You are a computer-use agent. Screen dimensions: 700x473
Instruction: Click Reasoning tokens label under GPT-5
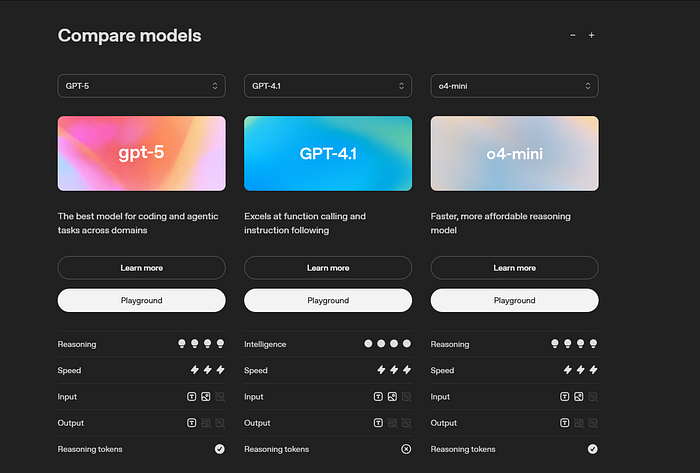click(x=90, y=449)
